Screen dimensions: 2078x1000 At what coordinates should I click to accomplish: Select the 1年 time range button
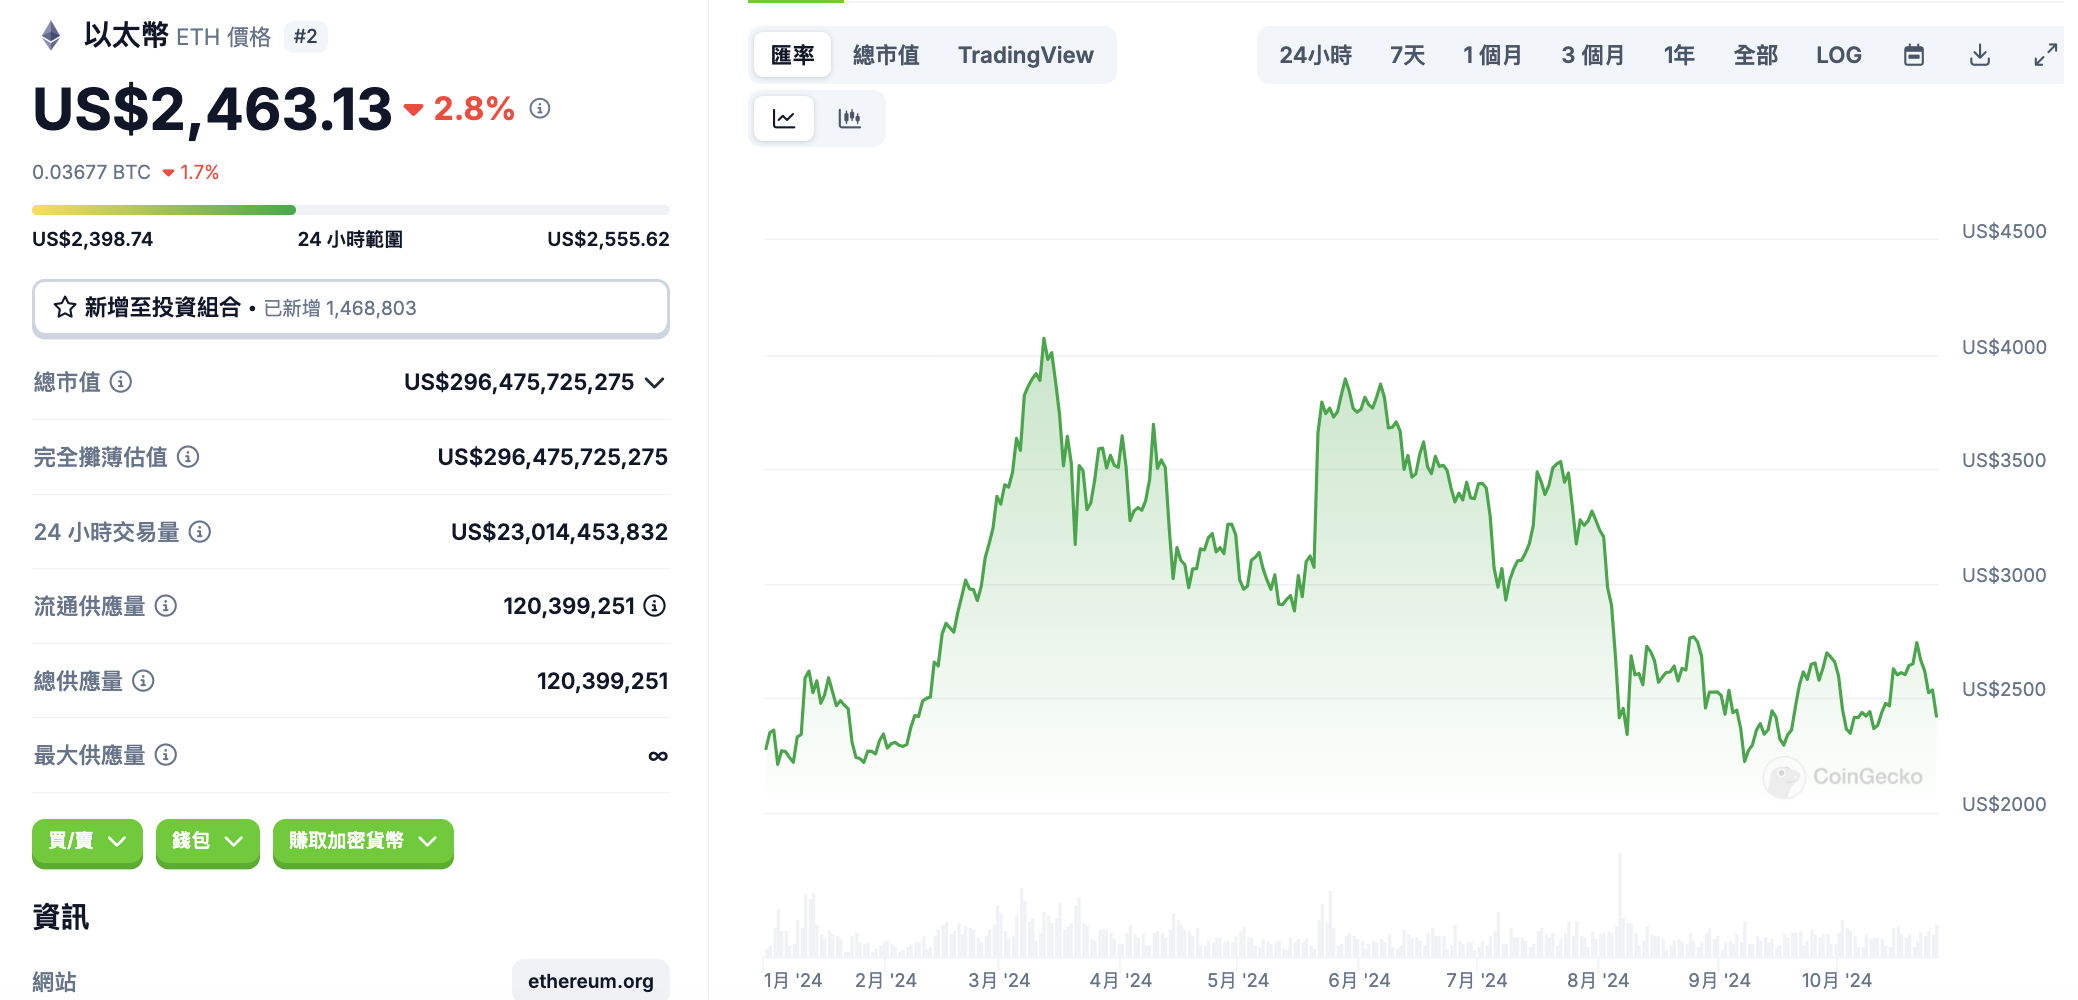1678,55
